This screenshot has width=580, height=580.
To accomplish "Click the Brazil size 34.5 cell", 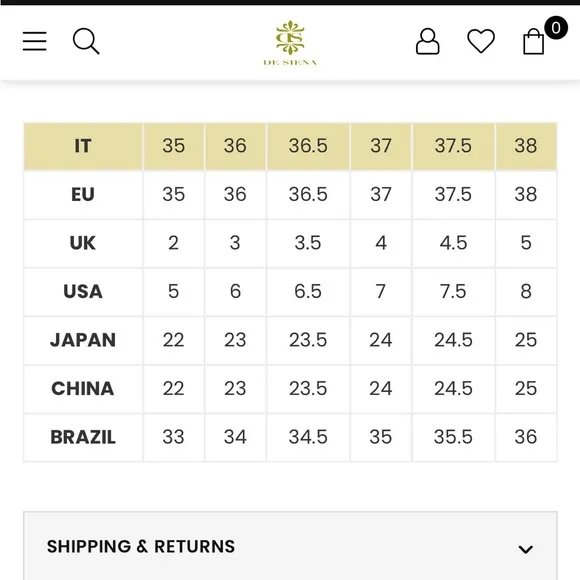I will pyautogui.click(x=308, y=437).
